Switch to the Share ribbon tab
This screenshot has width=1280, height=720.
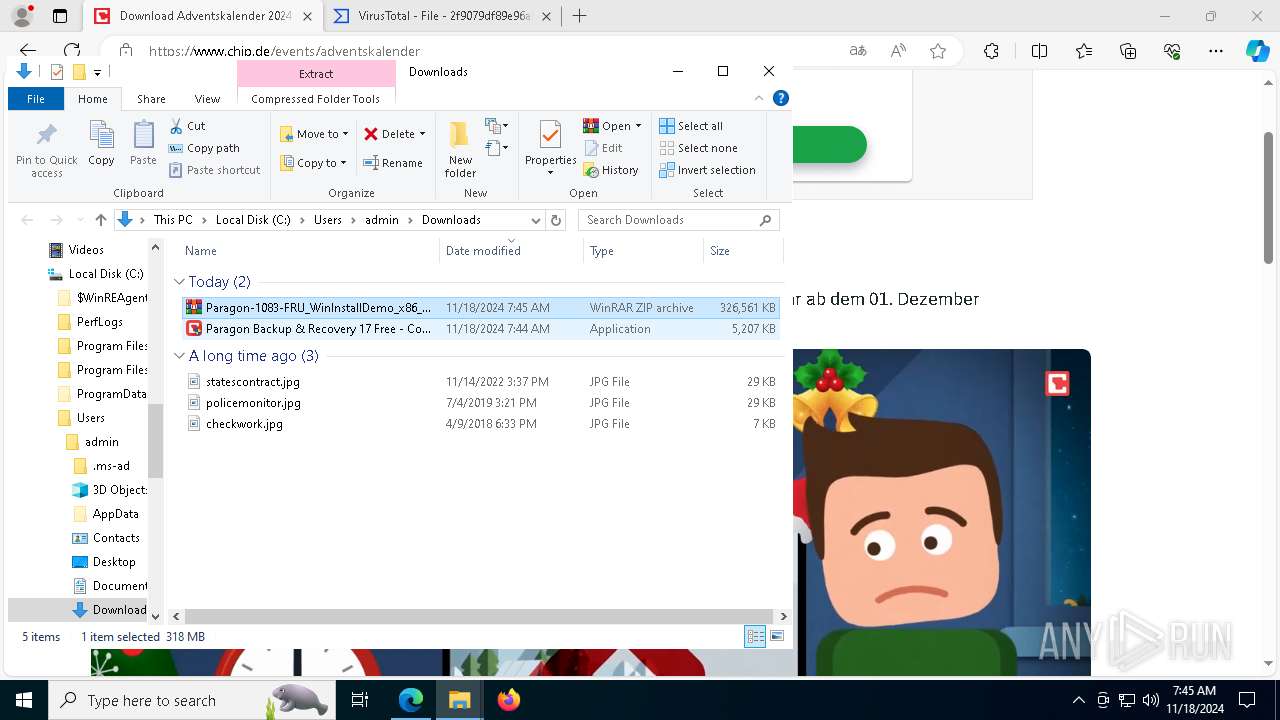click(151, 99)
